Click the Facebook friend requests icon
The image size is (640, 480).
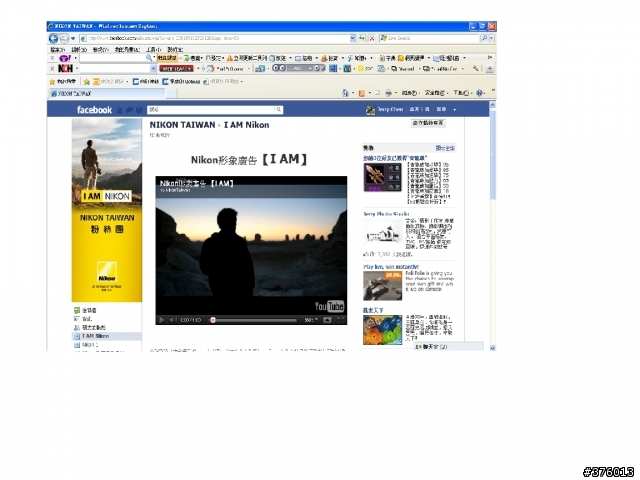120,110
